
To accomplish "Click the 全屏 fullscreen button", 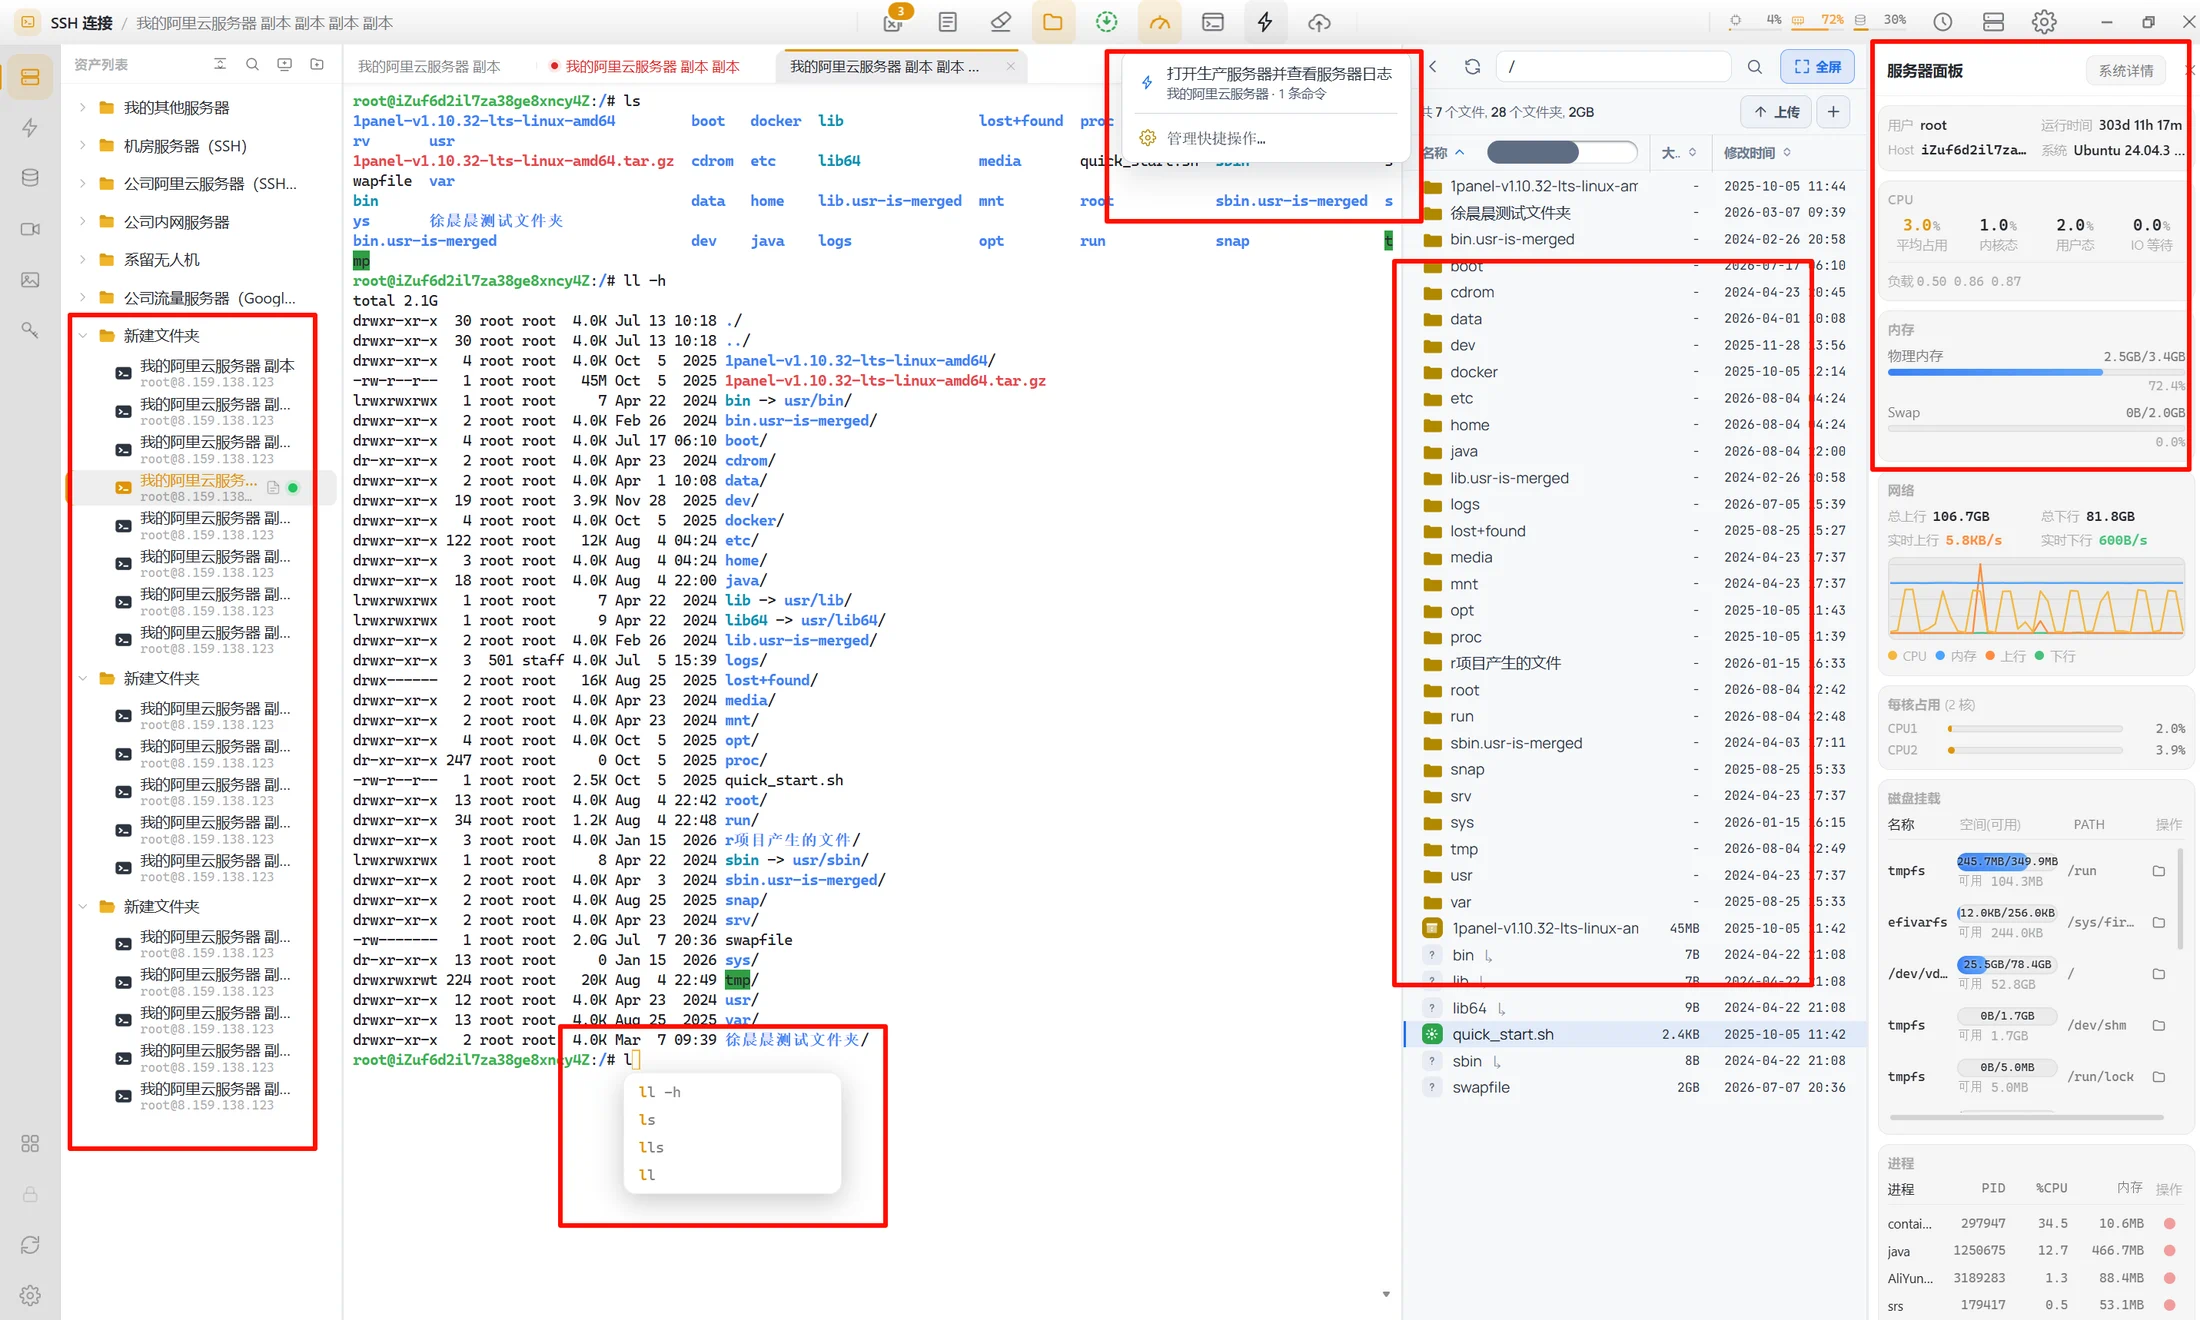I will [1817, 67].
